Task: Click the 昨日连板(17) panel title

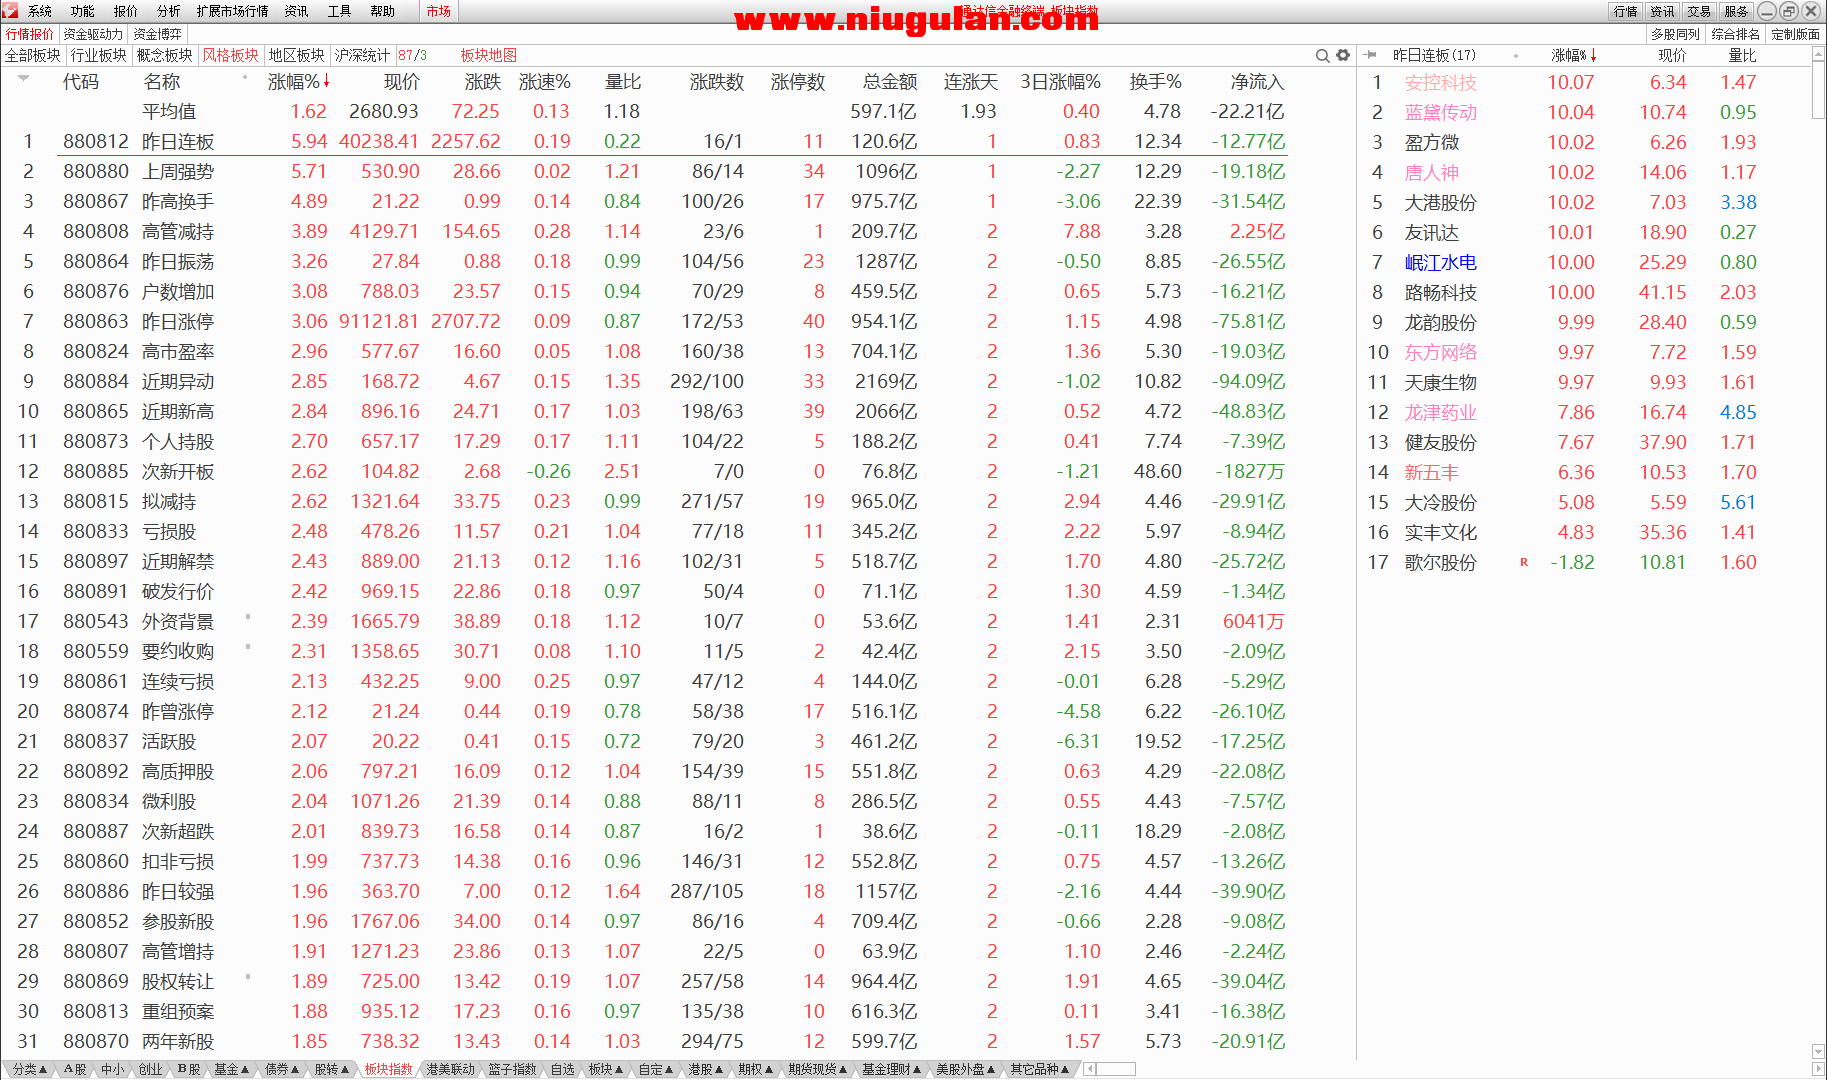Action: pyautogui.click(x=1434, y=55)
